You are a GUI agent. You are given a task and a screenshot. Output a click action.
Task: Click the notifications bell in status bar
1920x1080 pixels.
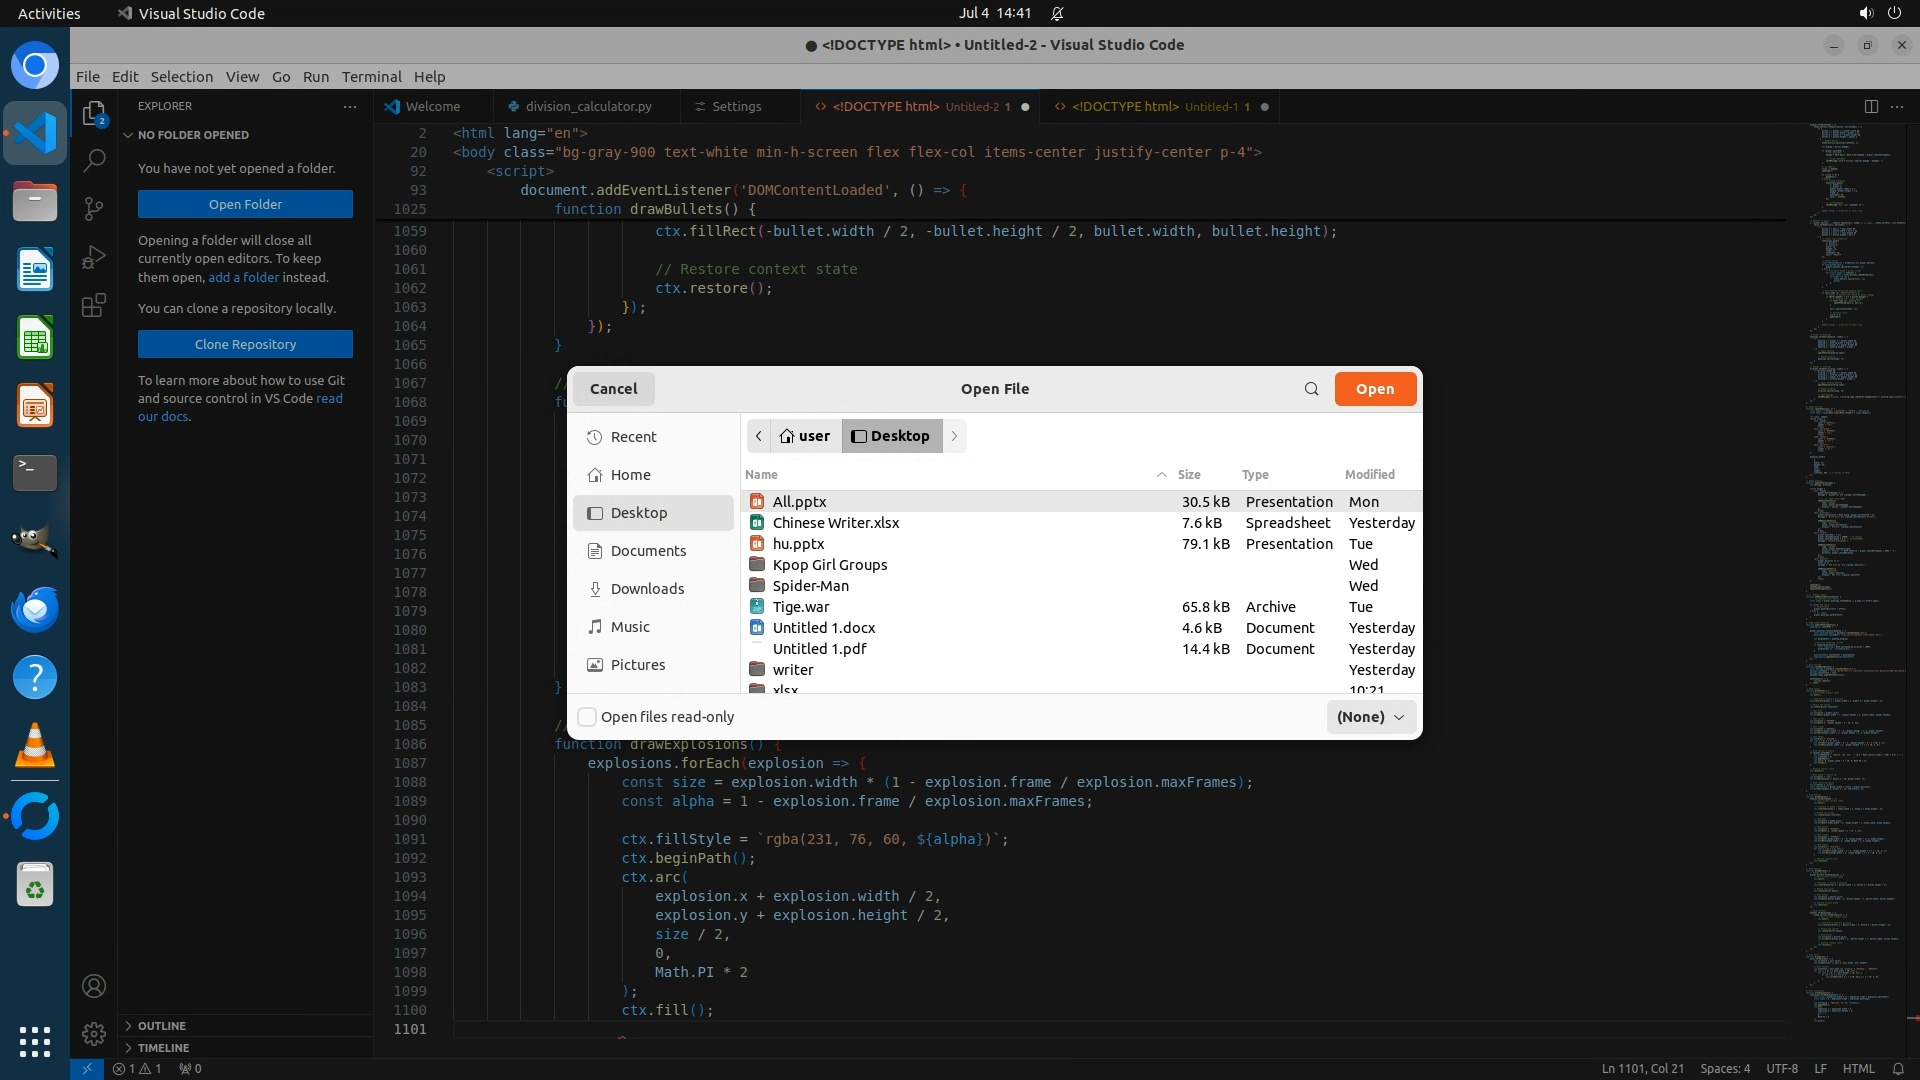(1898, 1068)
